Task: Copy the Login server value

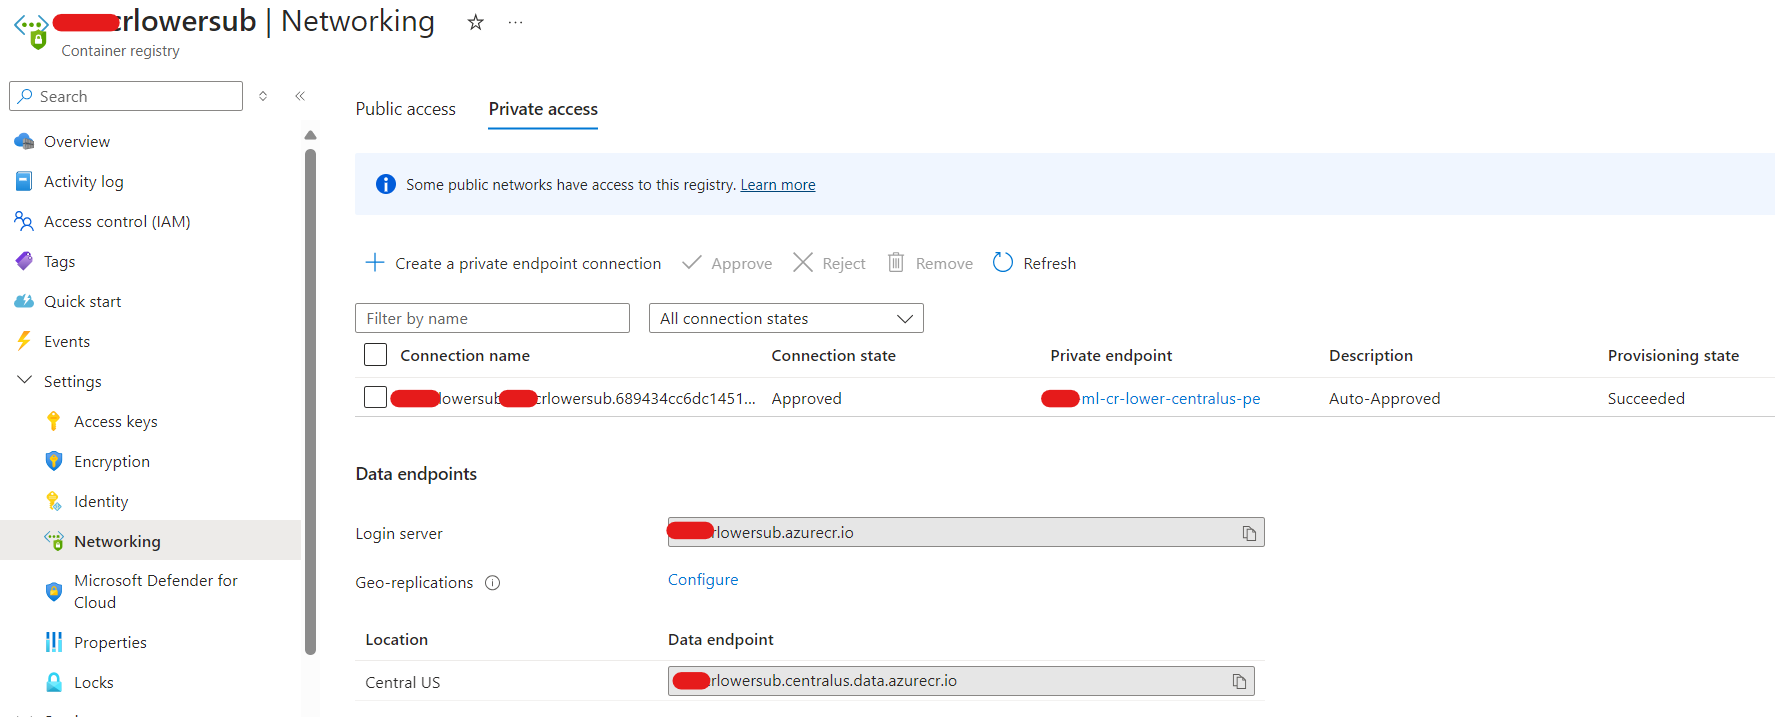Action: click(x=1249, y=533)
